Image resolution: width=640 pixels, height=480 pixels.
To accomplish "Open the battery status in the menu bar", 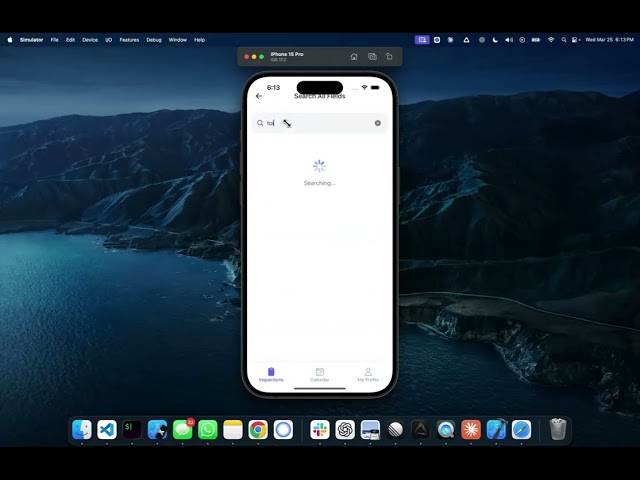I will (x=536, y=40).
